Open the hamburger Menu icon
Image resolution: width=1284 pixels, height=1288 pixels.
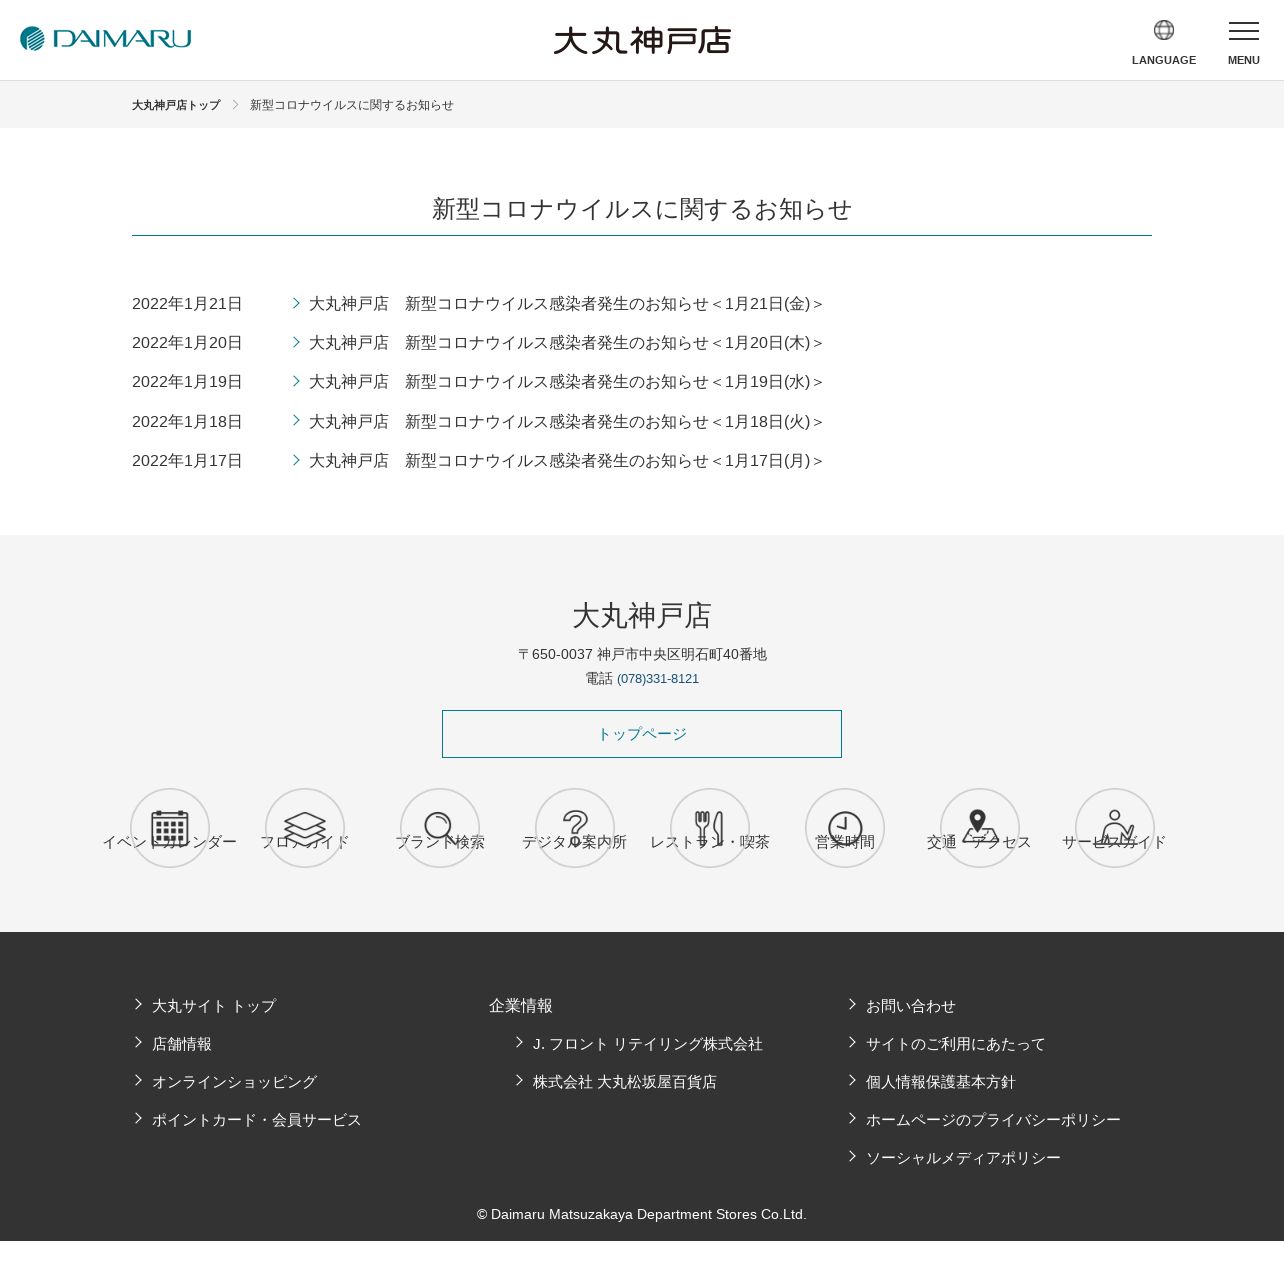[x=1244, y=31]
